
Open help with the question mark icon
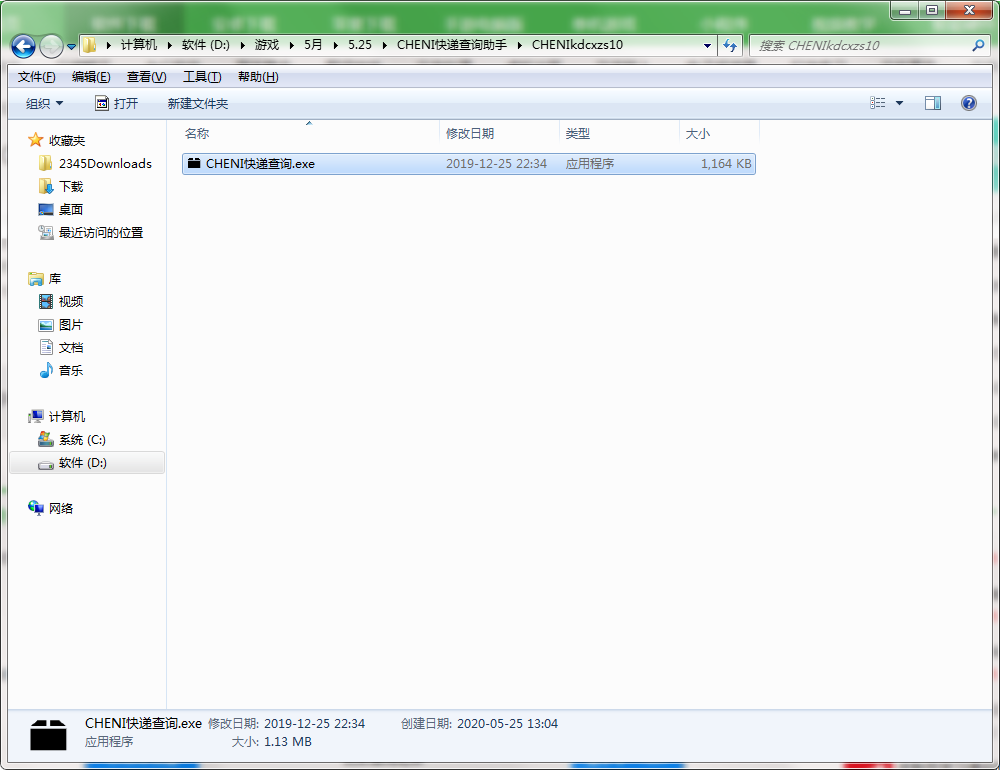(969, 103)
